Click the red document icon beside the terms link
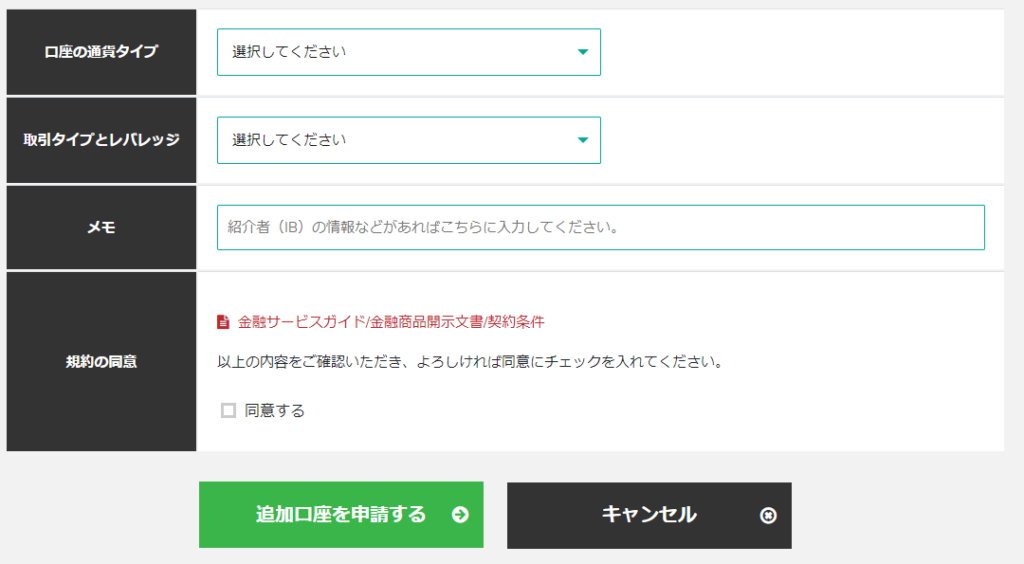Image resolution: width=1024 pixels, height=564 pixels. pyautogui.click(x=223, y=322)
